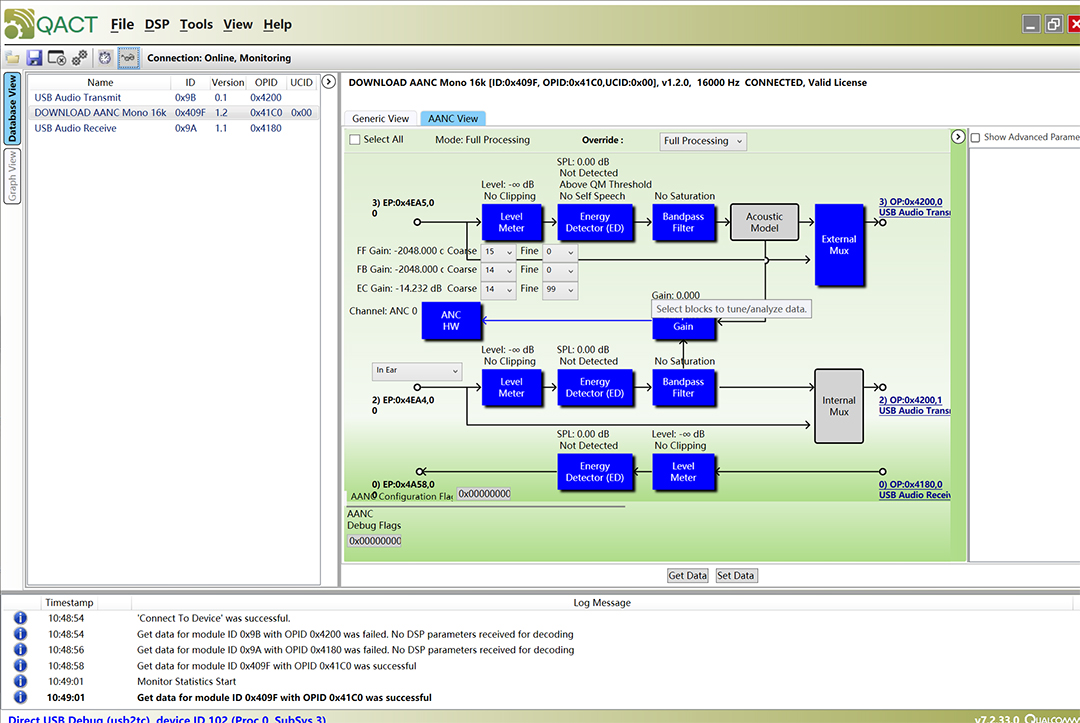Enable the Select All checkbox
1080x723 pixels.
tap(354, 140)
